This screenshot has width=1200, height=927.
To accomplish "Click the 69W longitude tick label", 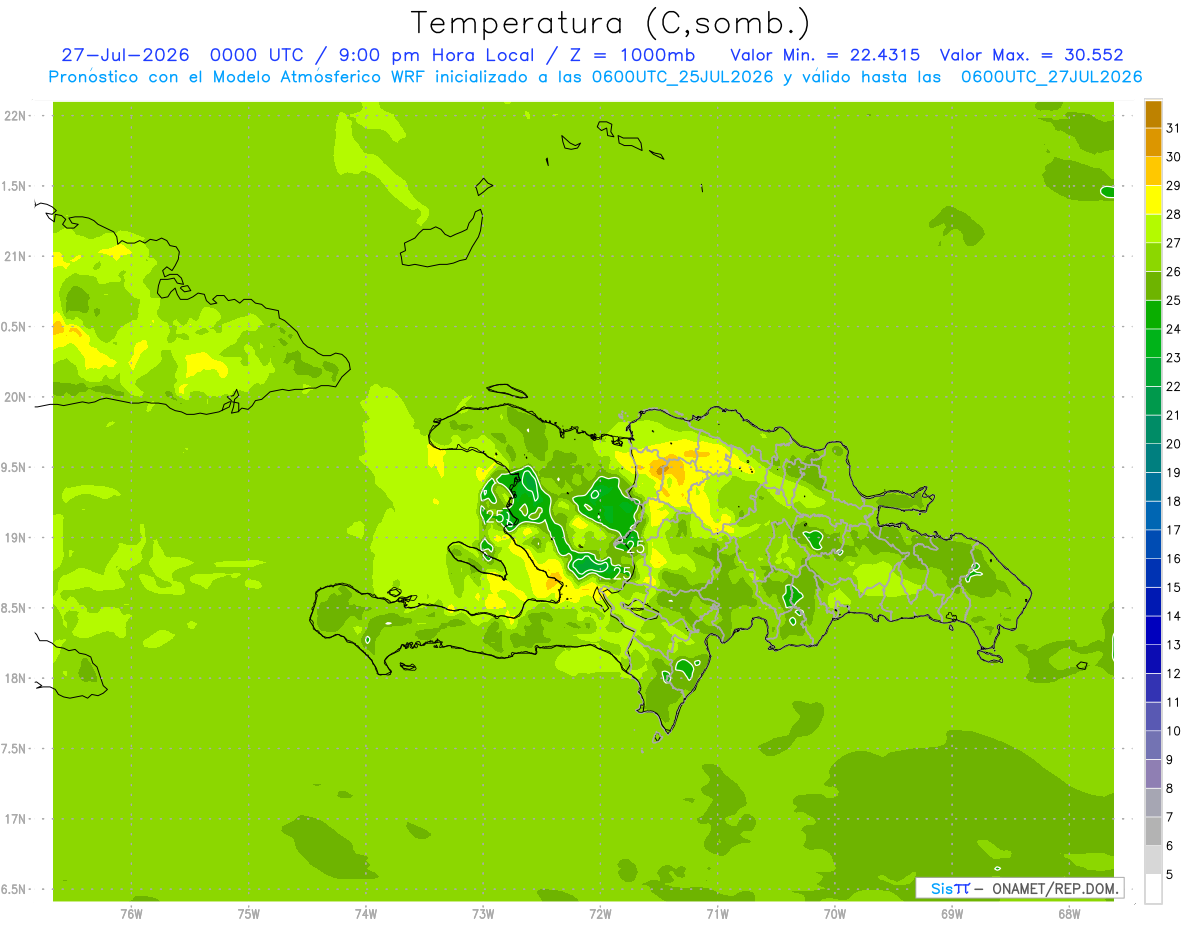I will (952, 914).
